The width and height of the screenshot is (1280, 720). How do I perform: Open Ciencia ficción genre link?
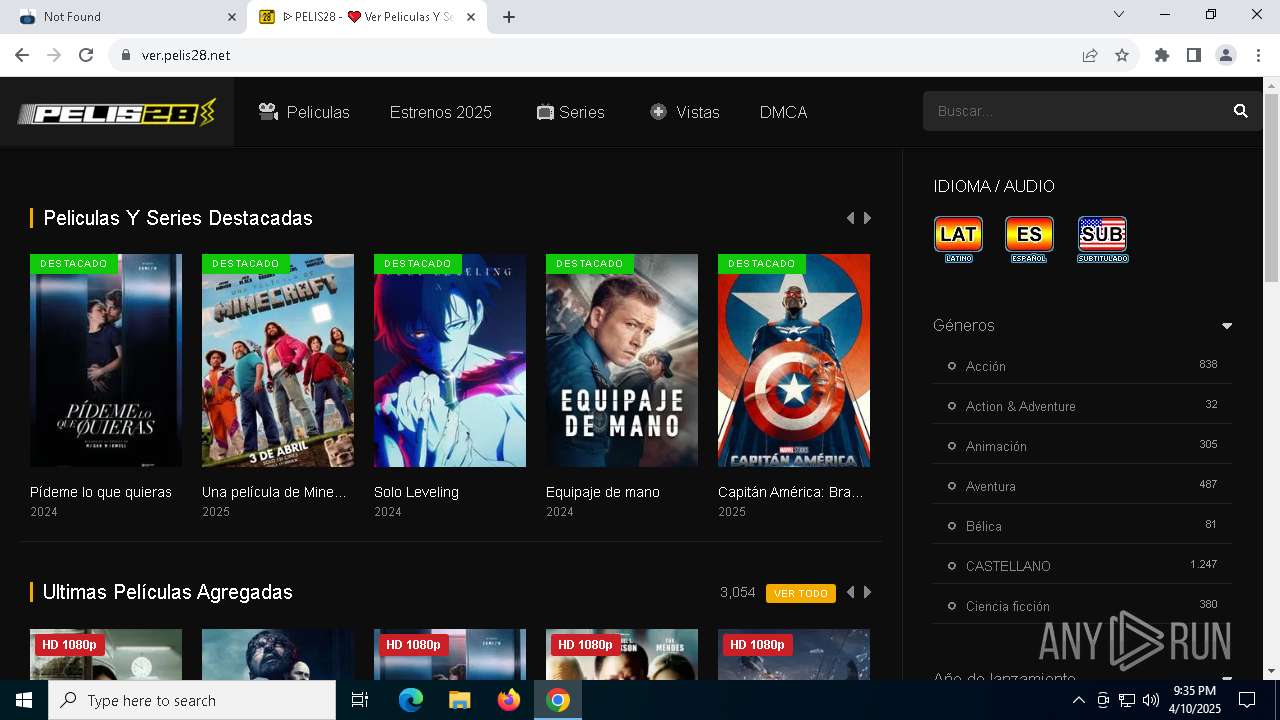(1008, 606)
